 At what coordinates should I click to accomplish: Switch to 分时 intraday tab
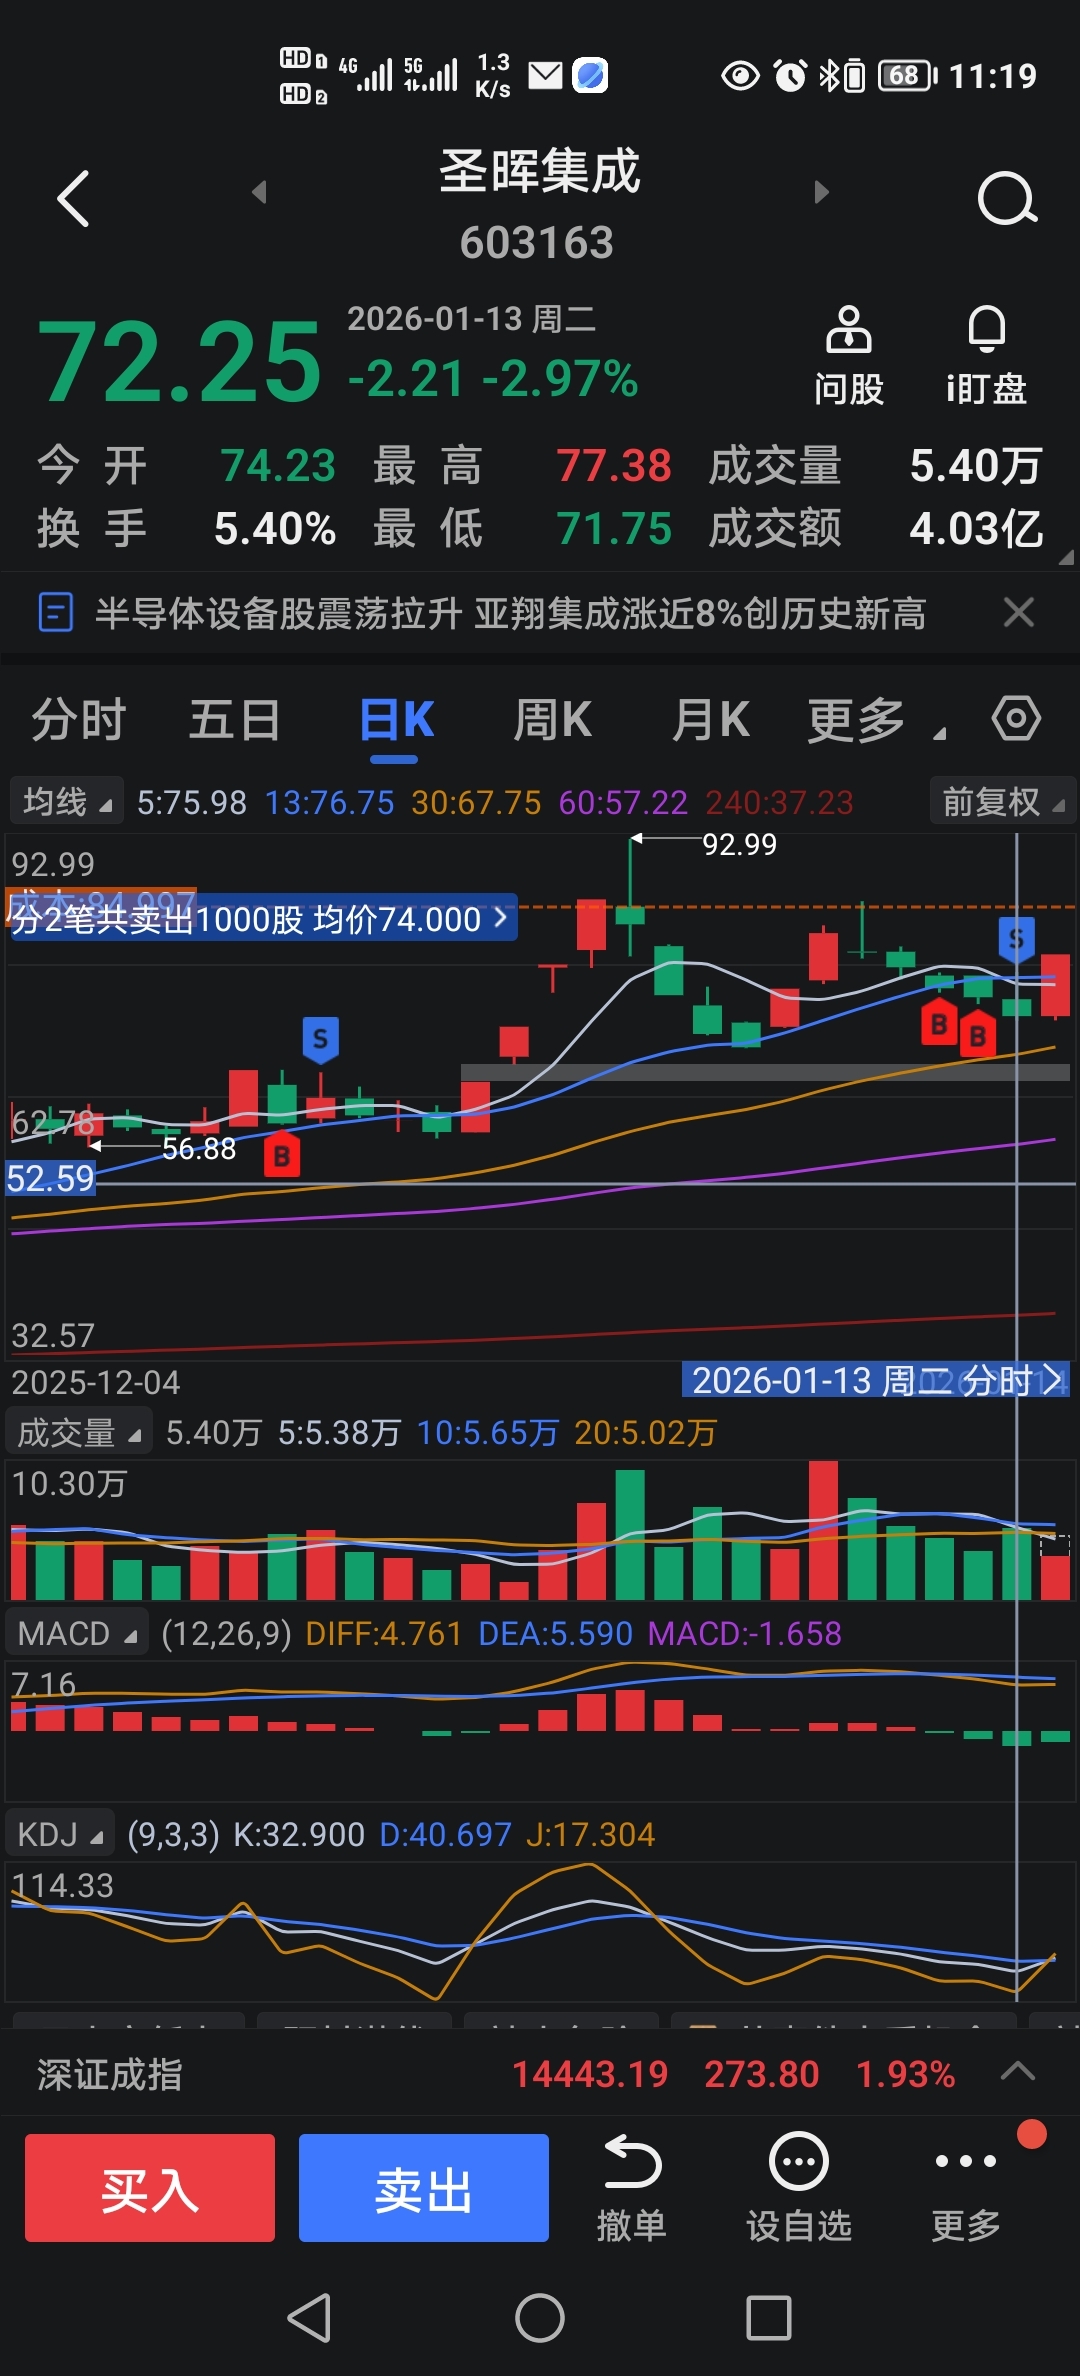(78, 720)
